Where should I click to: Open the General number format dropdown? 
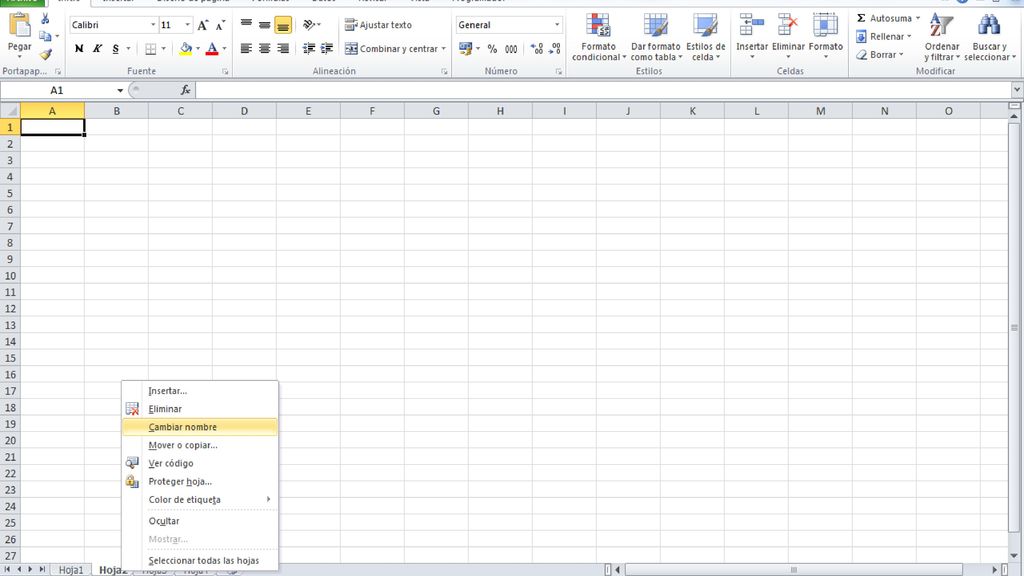click(x=557, y=25)
